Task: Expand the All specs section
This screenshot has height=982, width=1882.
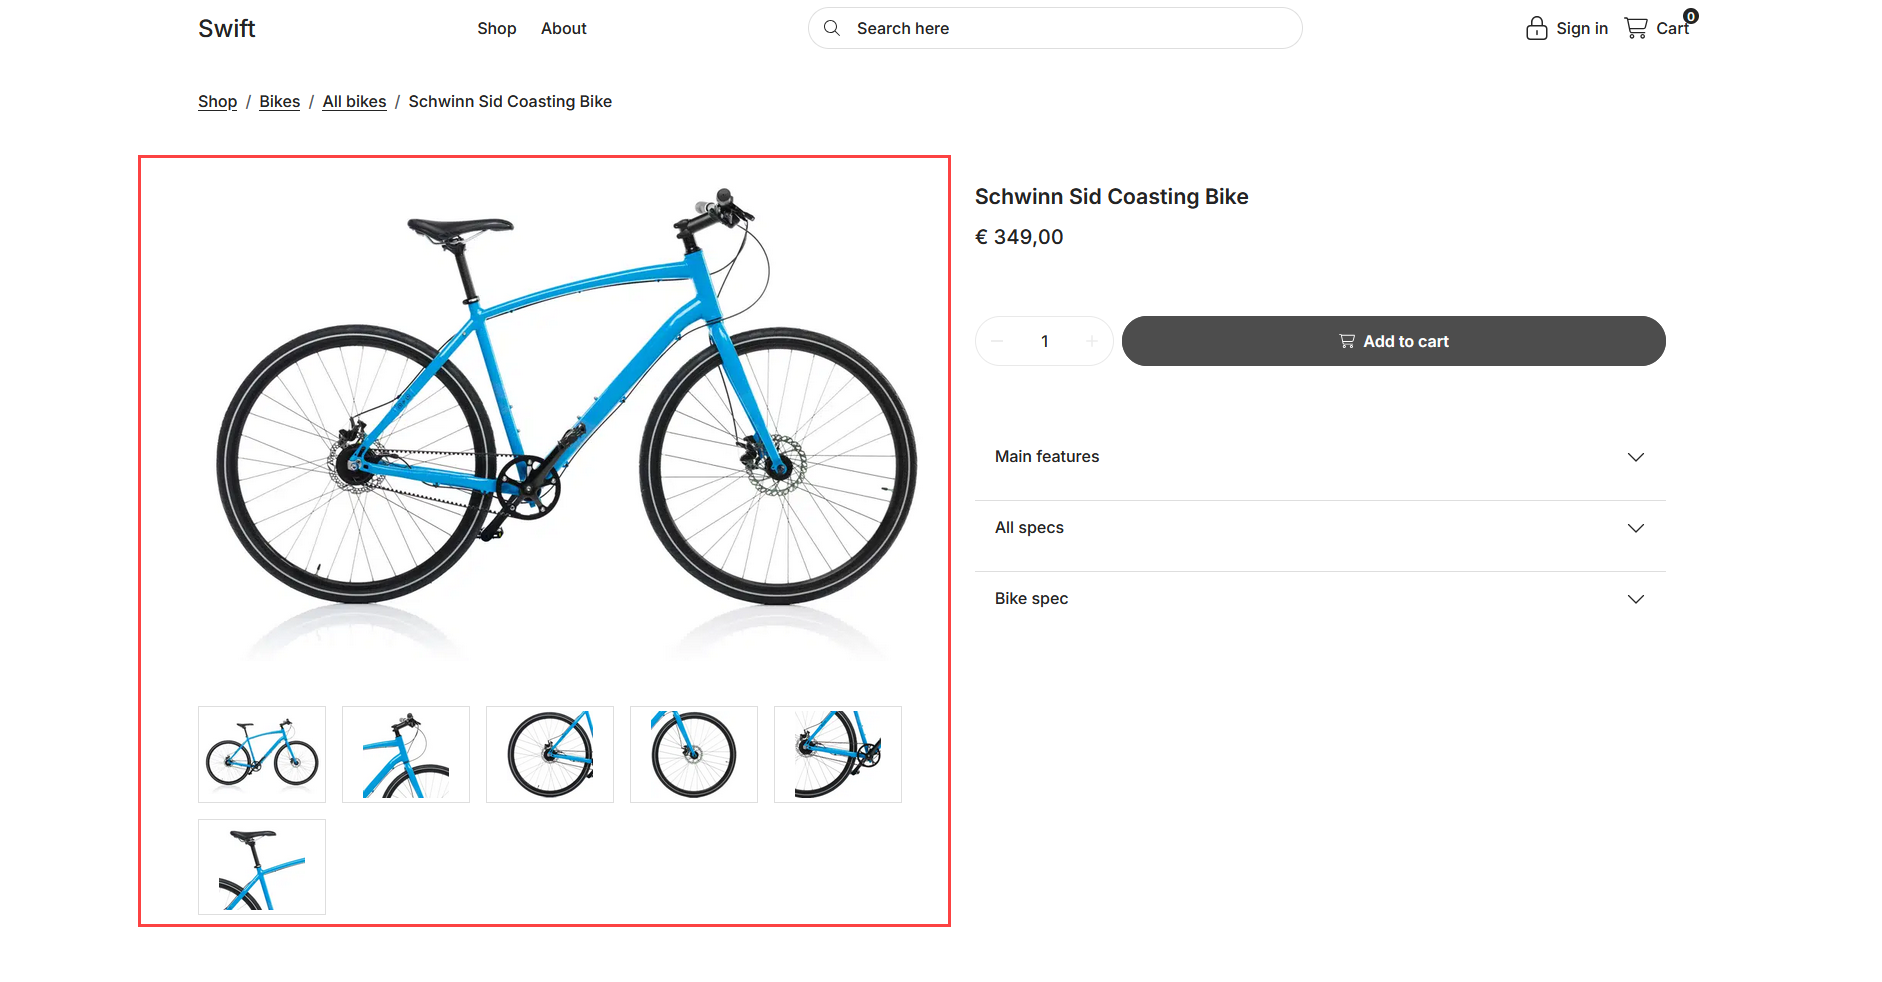Action: tap(1319, 528)
